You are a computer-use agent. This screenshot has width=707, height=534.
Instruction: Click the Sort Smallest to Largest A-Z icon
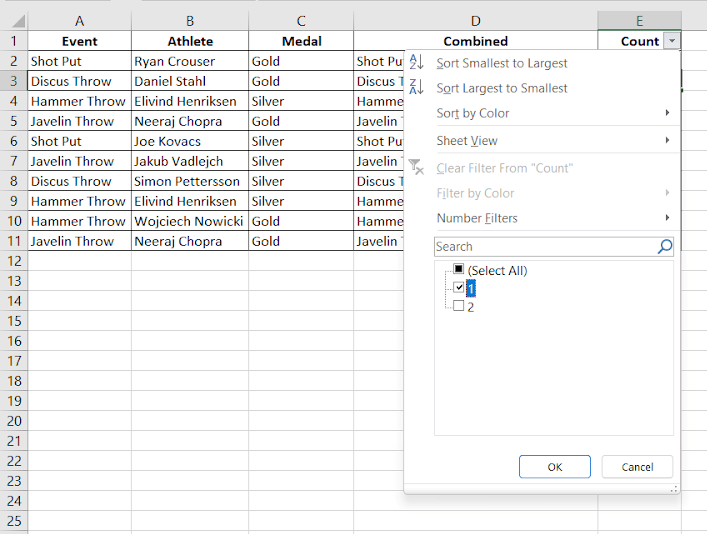click(416, 62)
